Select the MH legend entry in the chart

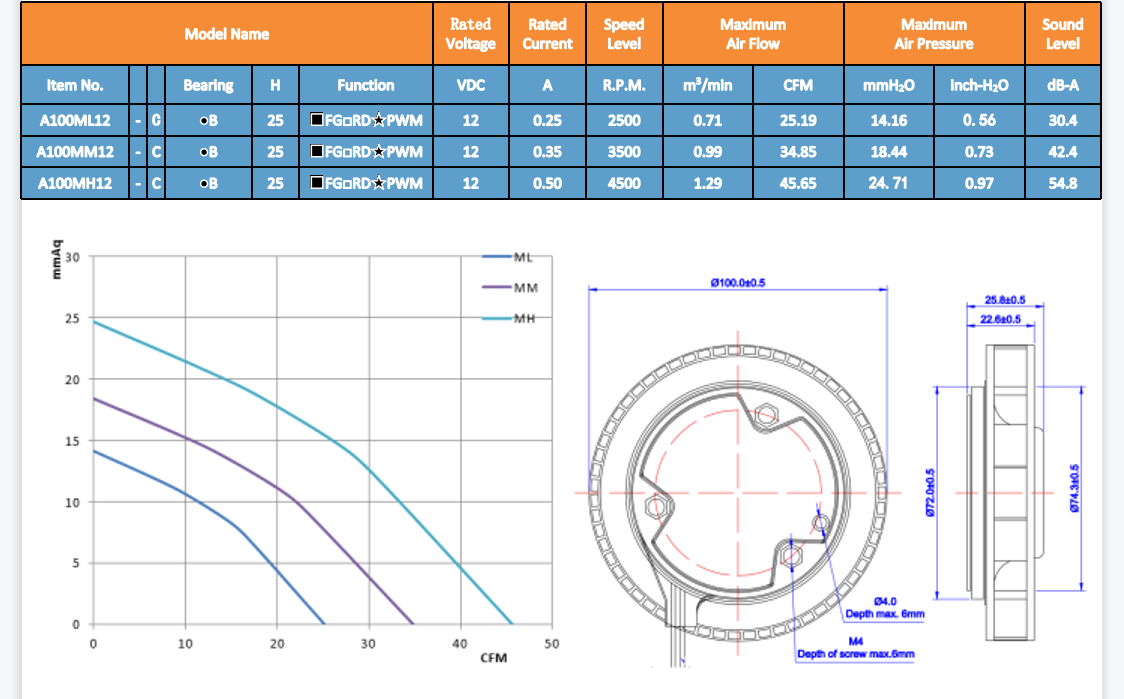(511, 319)
